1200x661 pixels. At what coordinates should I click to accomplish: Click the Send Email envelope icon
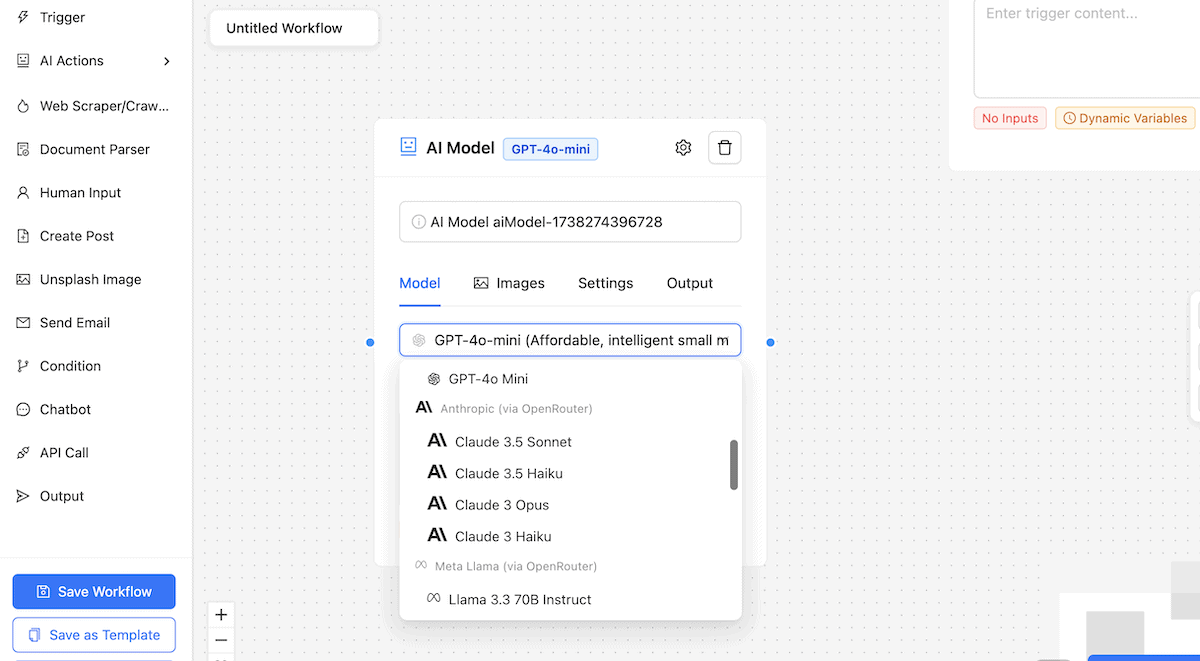point(23,323)
